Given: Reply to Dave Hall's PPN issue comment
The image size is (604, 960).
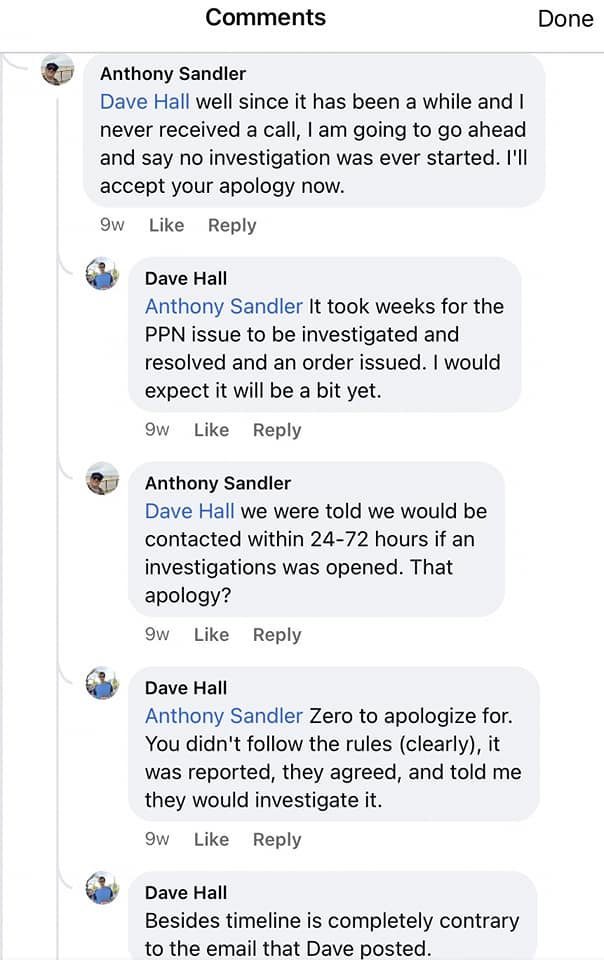Looking at the screenshot, I should 277,430.
